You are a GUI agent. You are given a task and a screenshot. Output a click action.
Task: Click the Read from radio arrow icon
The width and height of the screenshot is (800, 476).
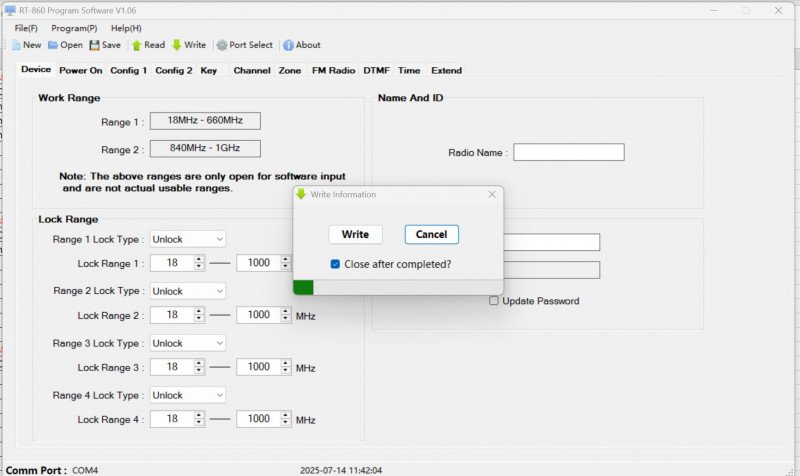[x=136, y=45]
